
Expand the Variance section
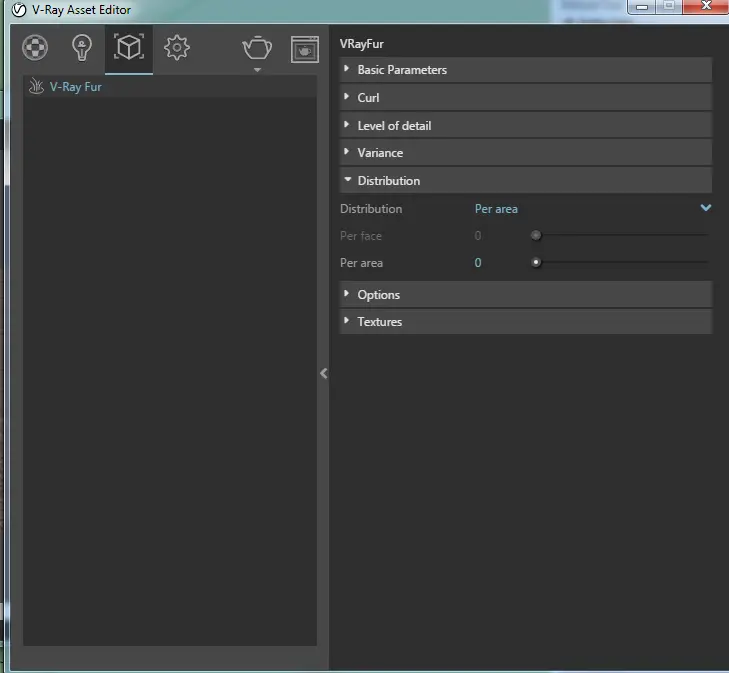pyautogui.click(x=525, y=153)
